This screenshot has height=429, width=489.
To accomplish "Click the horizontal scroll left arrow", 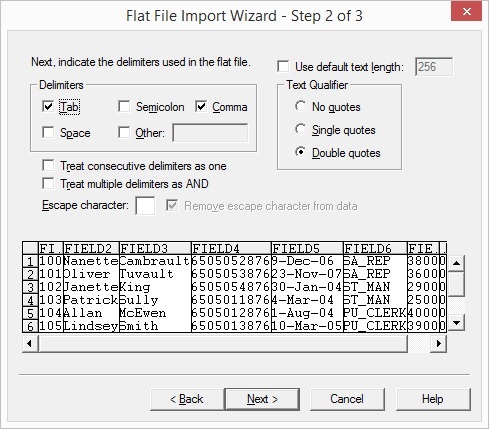I will tap(30, 343).
